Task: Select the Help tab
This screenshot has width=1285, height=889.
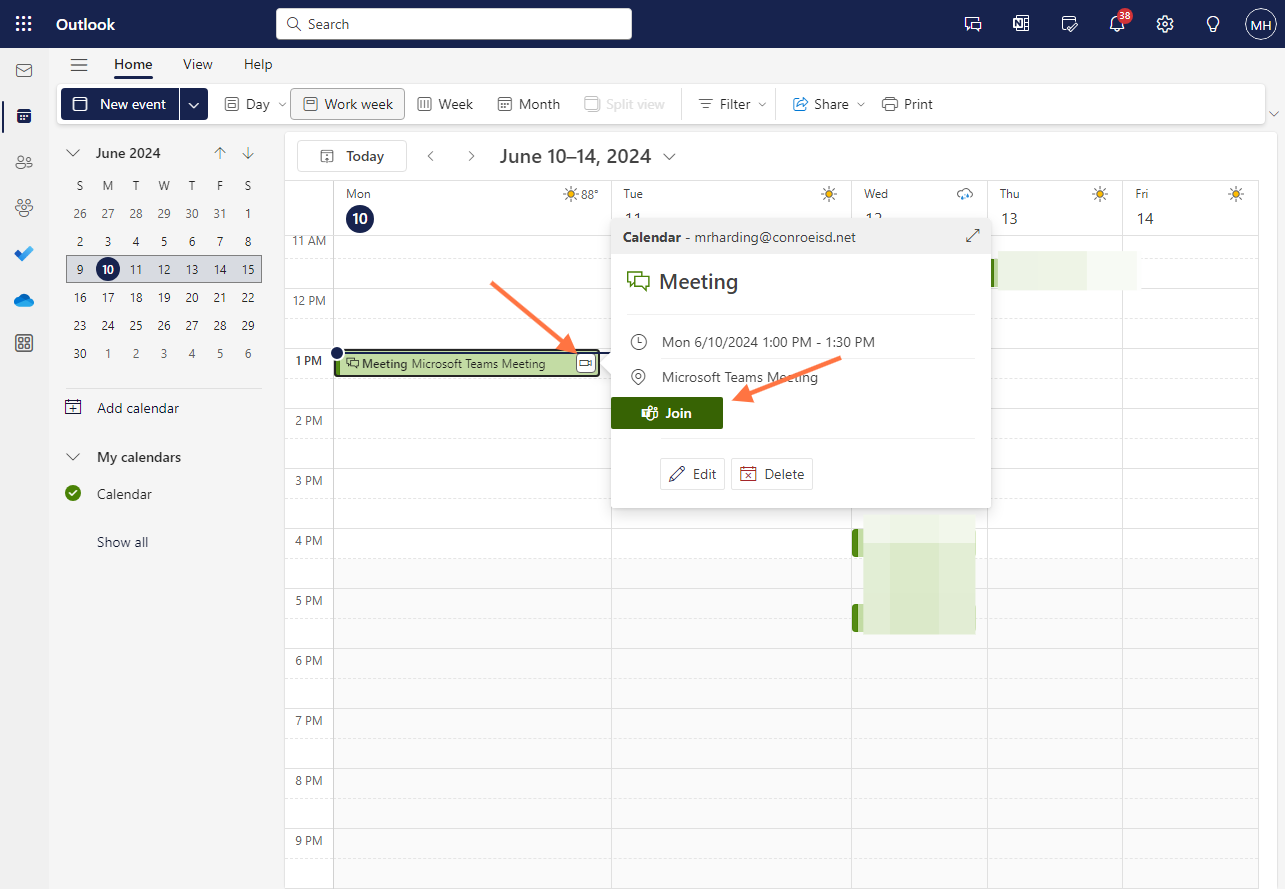Action: pyautogui.click(x=258, y=65)
